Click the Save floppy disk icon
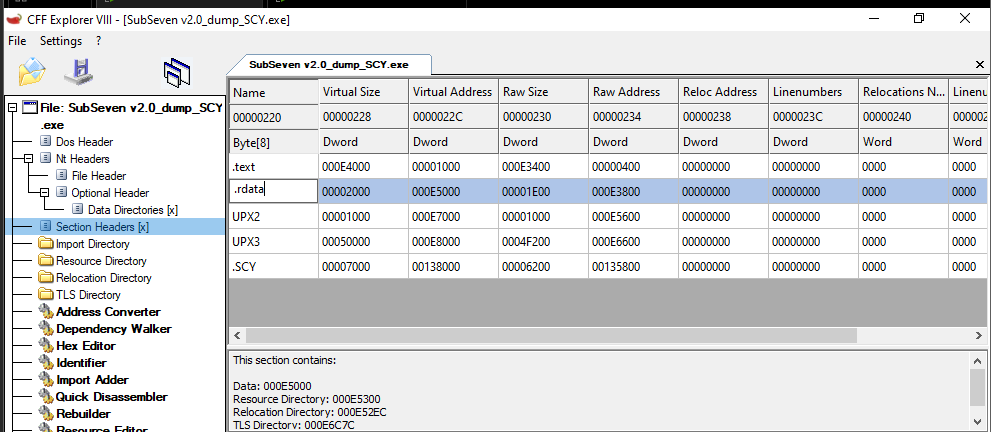 78,72
